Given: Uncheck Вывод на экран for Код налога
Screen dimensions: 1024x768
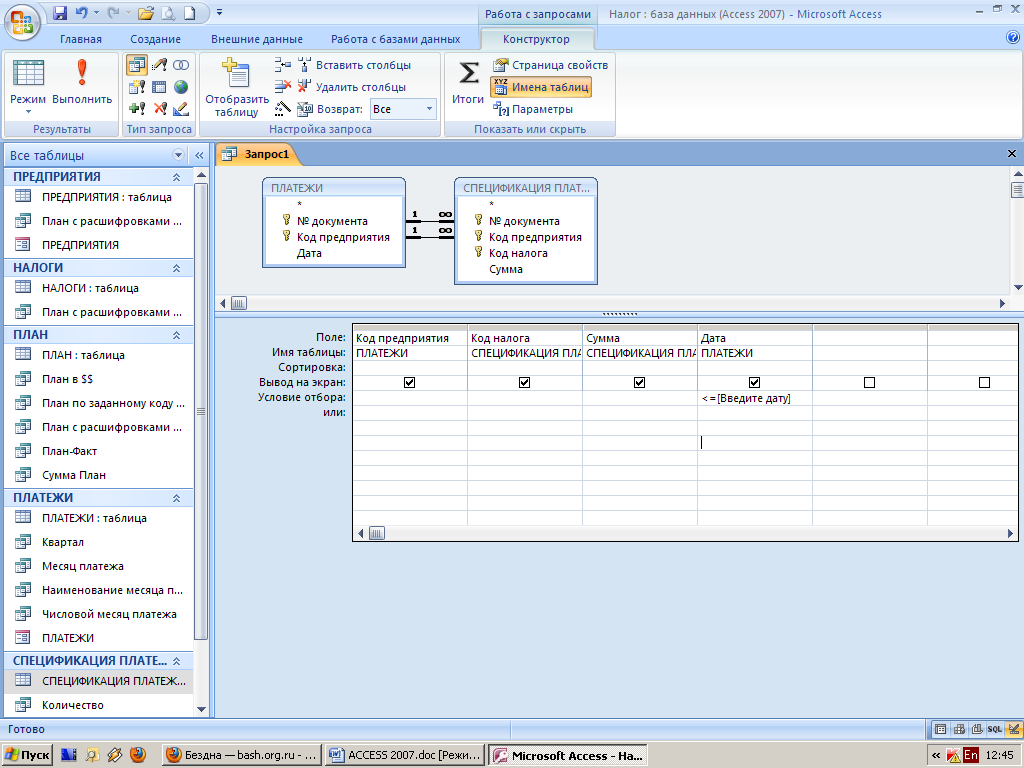Looking at the screenshot, I should coord(524,383).
